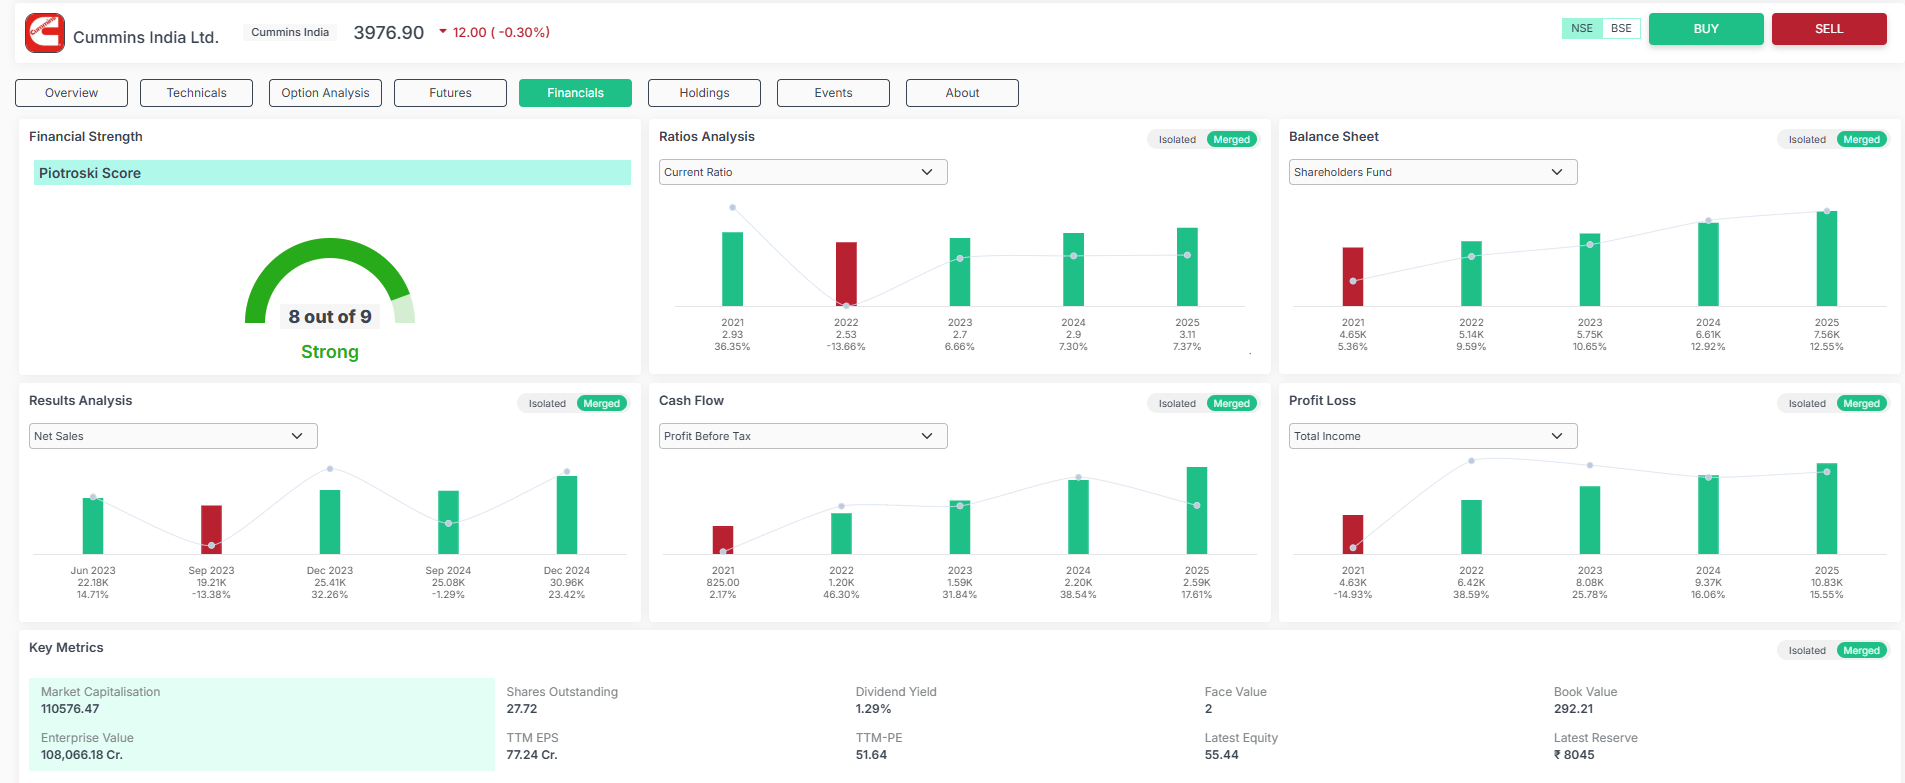The image size is (1905, 783).
Task: Toggle Balance Sheet to Merged view
Action: click(x=1861, y=140)
